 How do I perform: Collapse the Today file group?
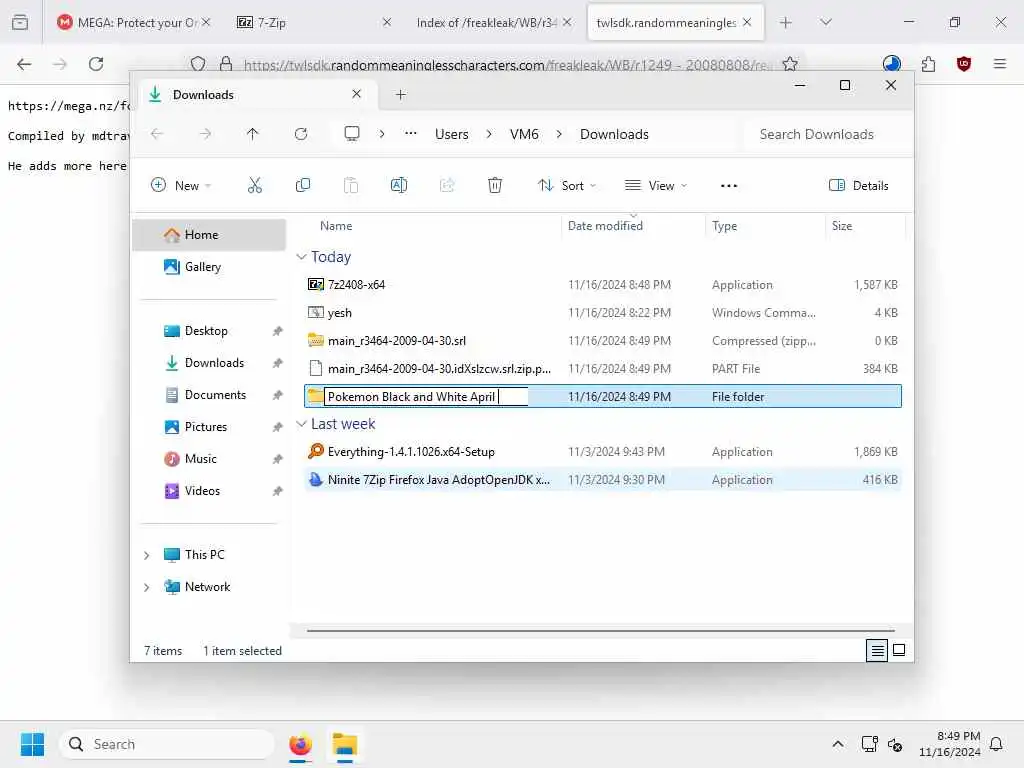tap(301, 257)
